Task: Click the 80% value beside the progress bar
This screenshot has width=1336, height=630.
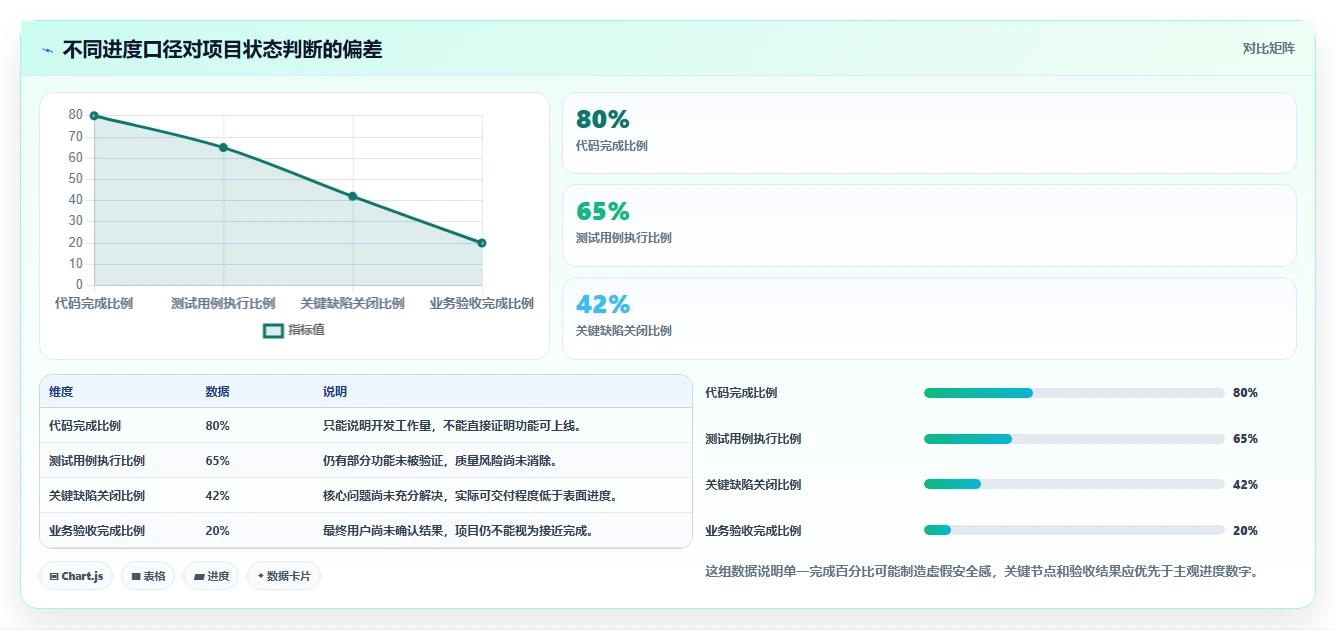Action: [1245, 393]
